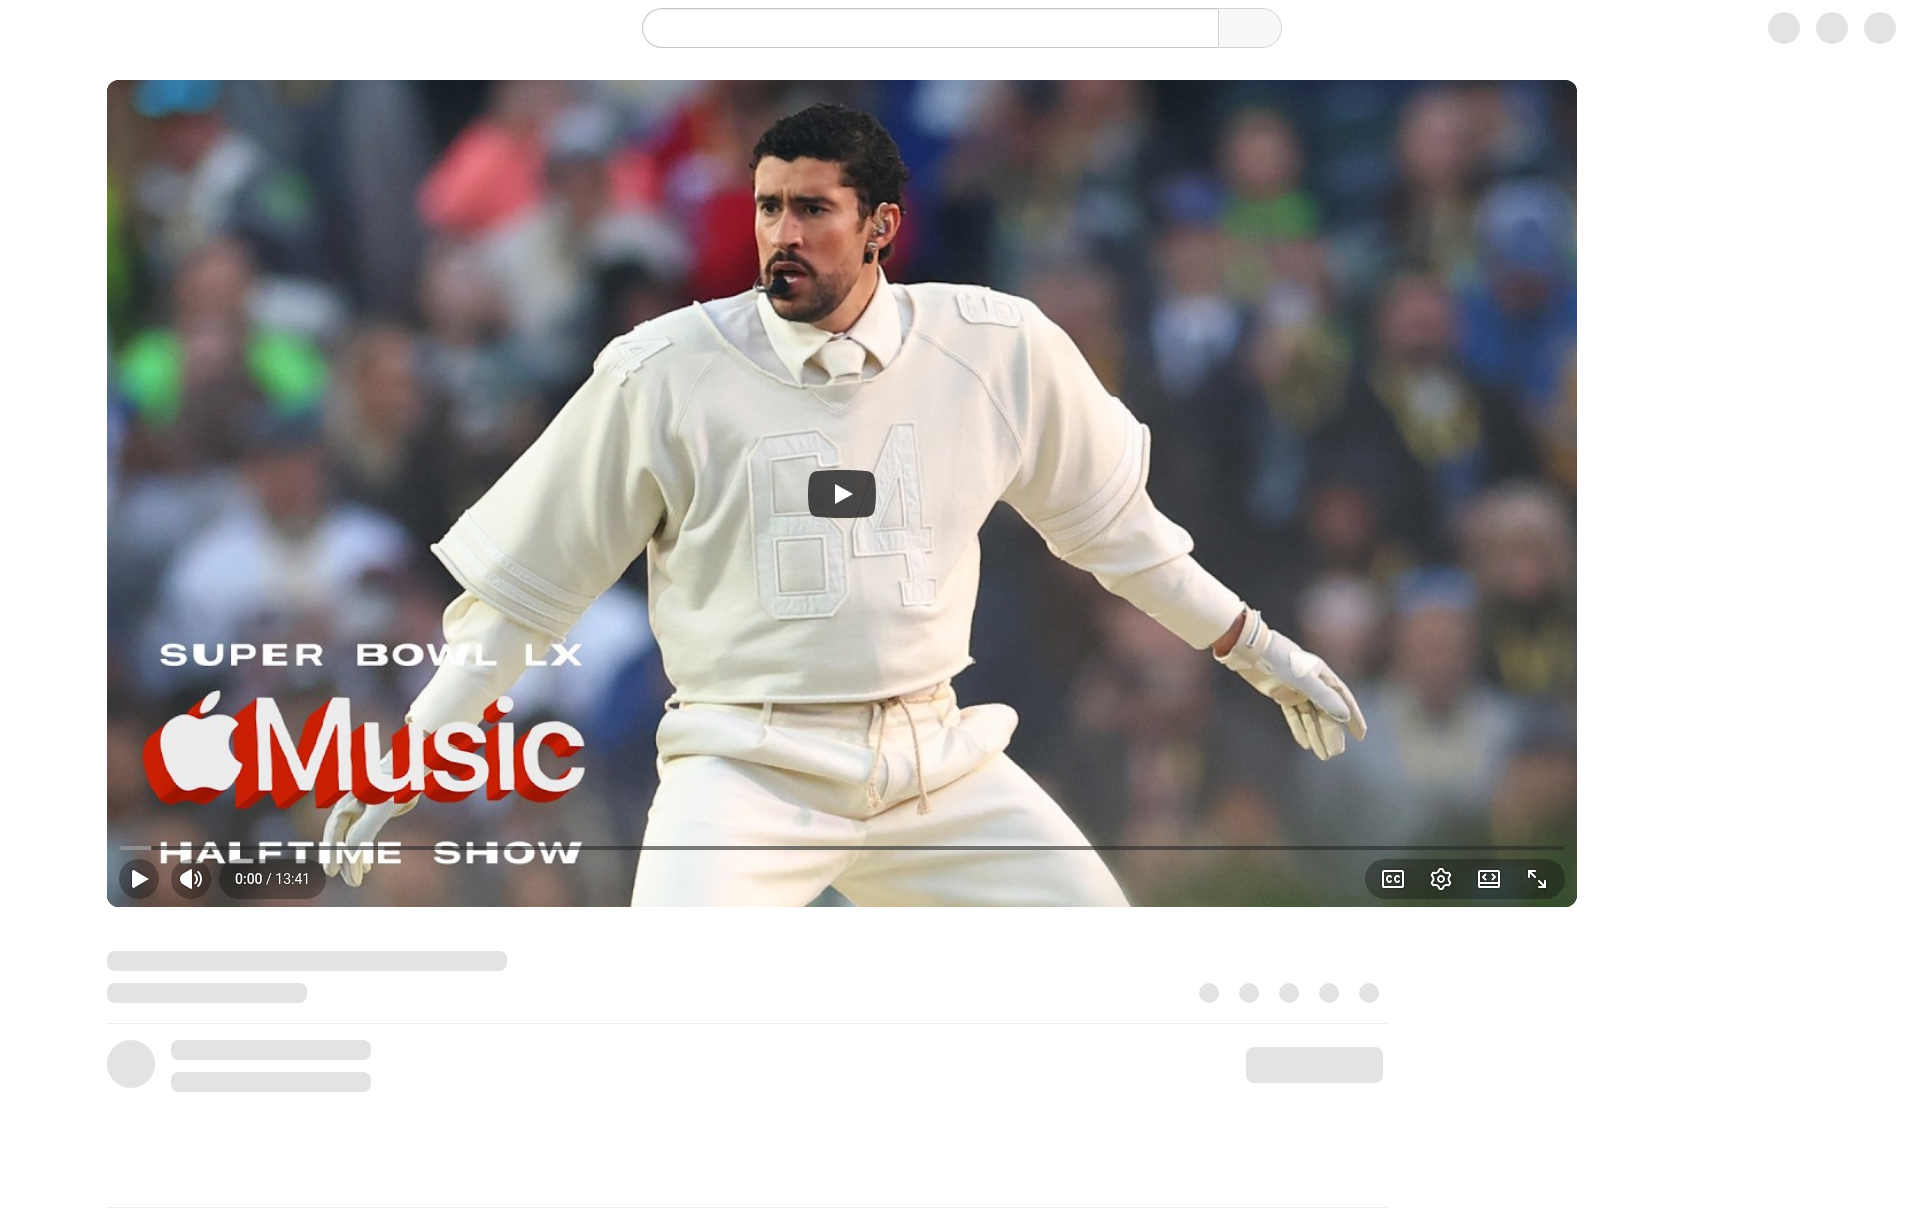Click the middle gray circle at the top right
The width and height of the screenshot is (1920, 1232).
pos(1831,28)
